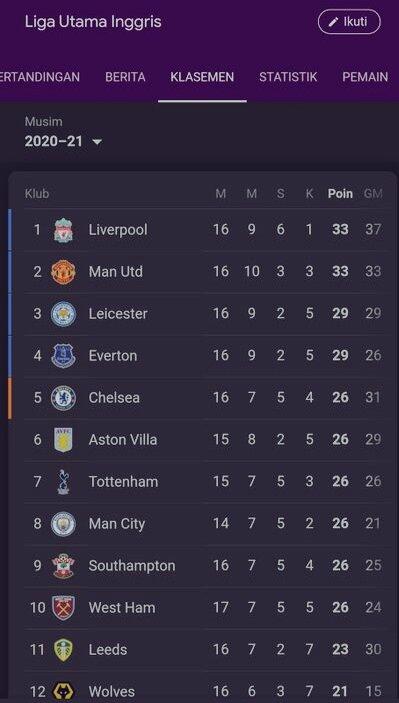Open West Ham via its crest

[63, 608]
